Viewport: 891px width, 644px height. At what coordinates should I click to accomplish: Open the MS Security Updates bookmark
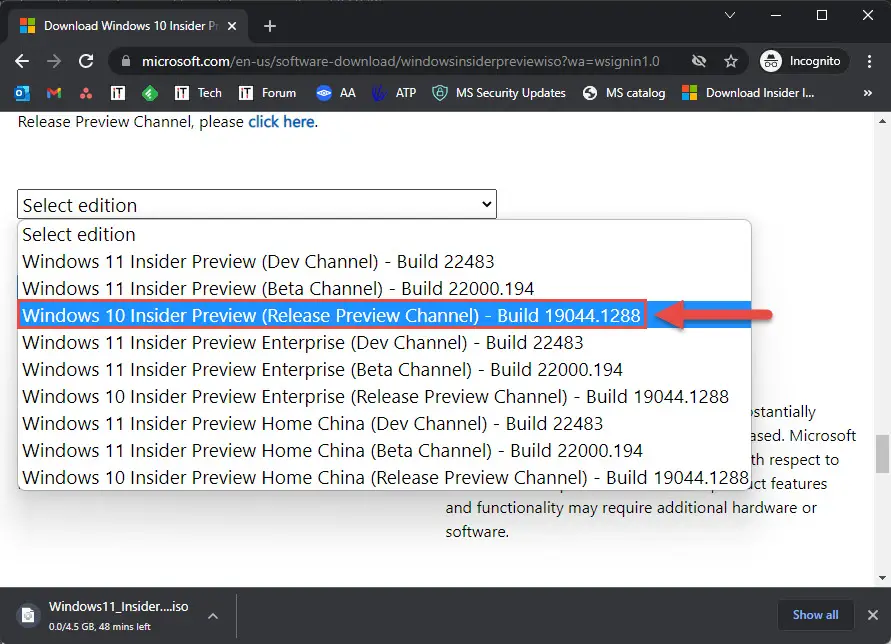coord(499,93)
